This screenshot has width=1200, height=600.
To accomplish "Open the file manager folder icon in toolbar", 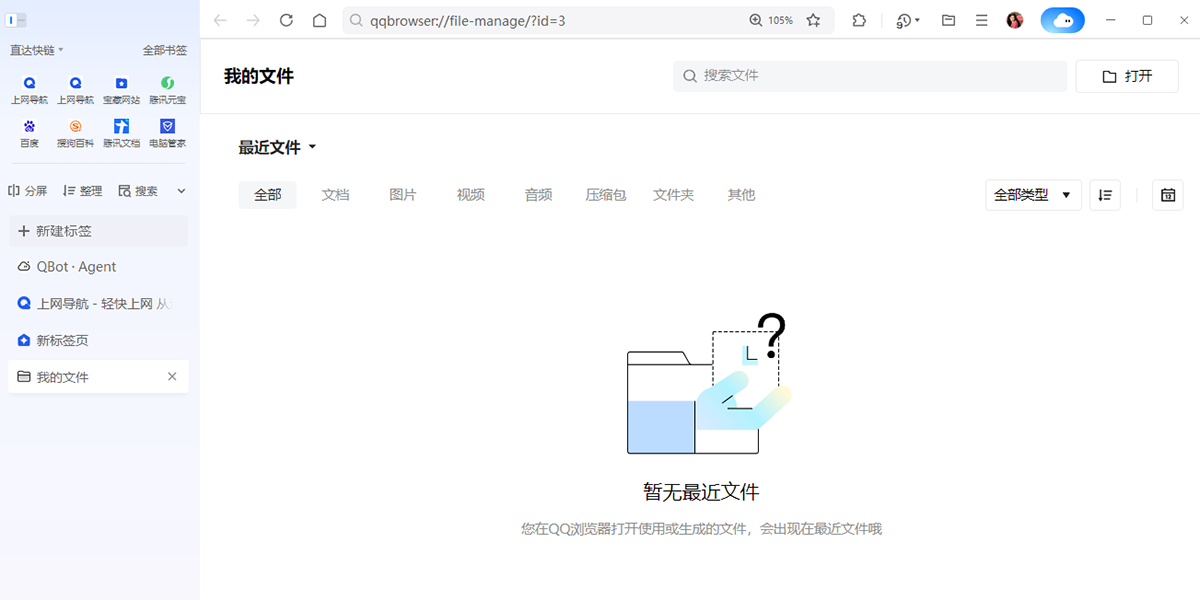I will 949,20.
